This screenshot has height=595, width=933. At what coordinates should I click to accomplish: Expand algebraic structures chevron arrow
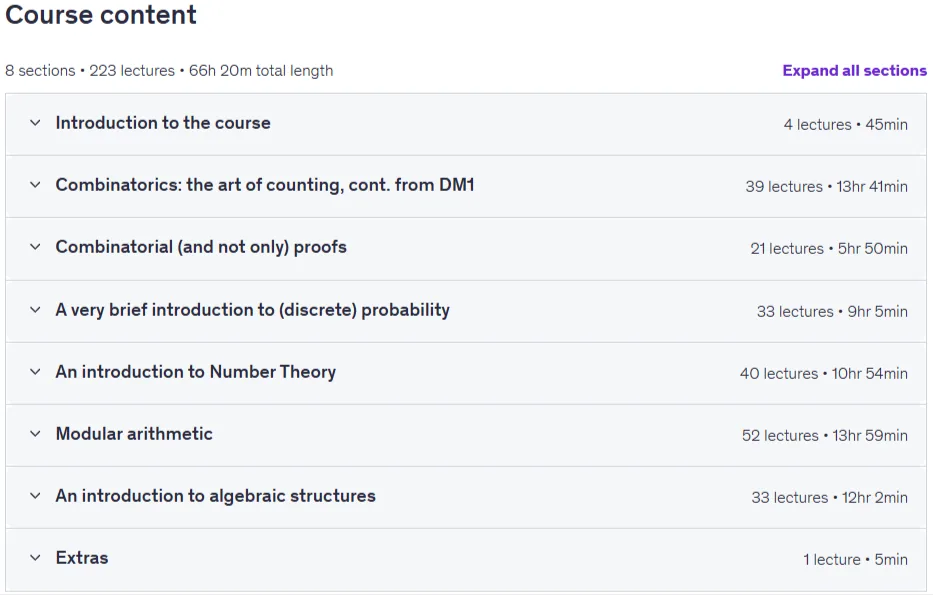(35, 496)
